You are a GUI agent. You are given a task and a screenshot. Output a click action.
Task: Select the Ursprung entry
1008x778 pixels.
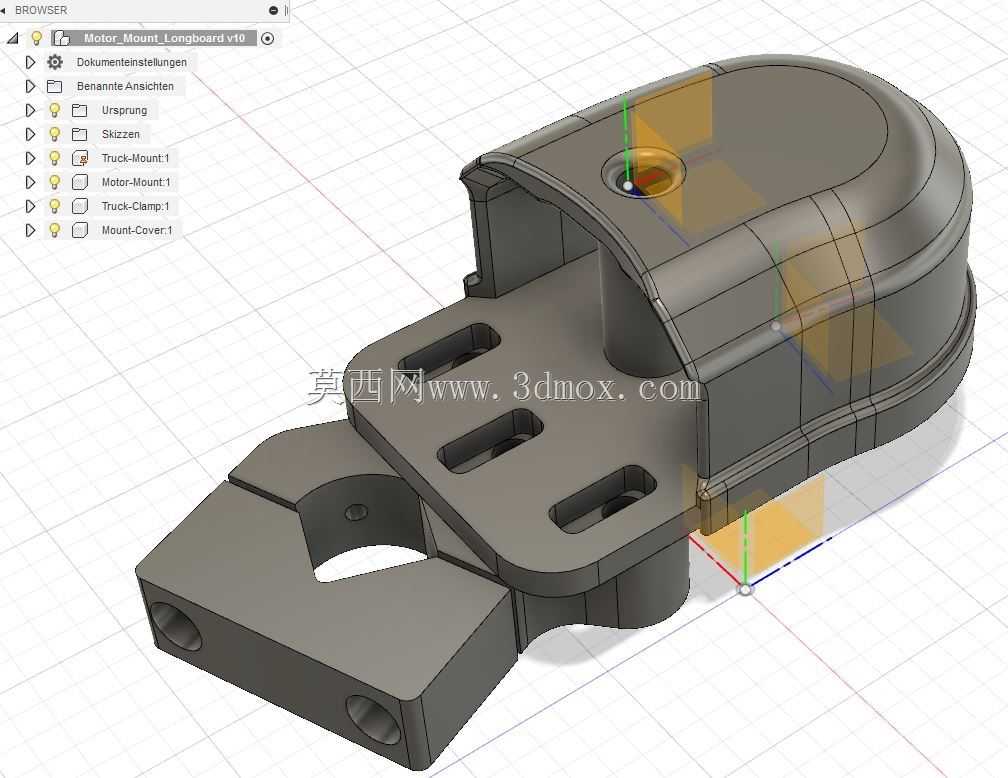124,111
